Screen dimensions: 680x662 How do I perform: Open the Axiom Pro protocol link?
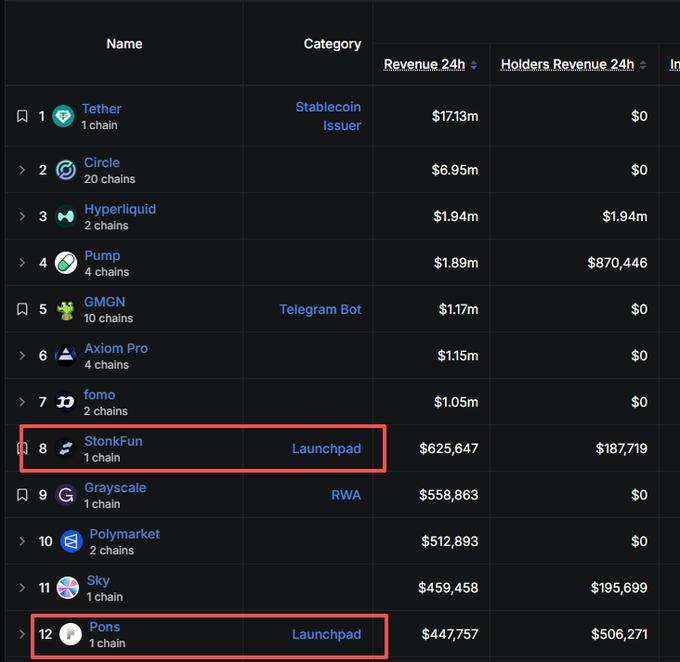[x=116, y=348]
